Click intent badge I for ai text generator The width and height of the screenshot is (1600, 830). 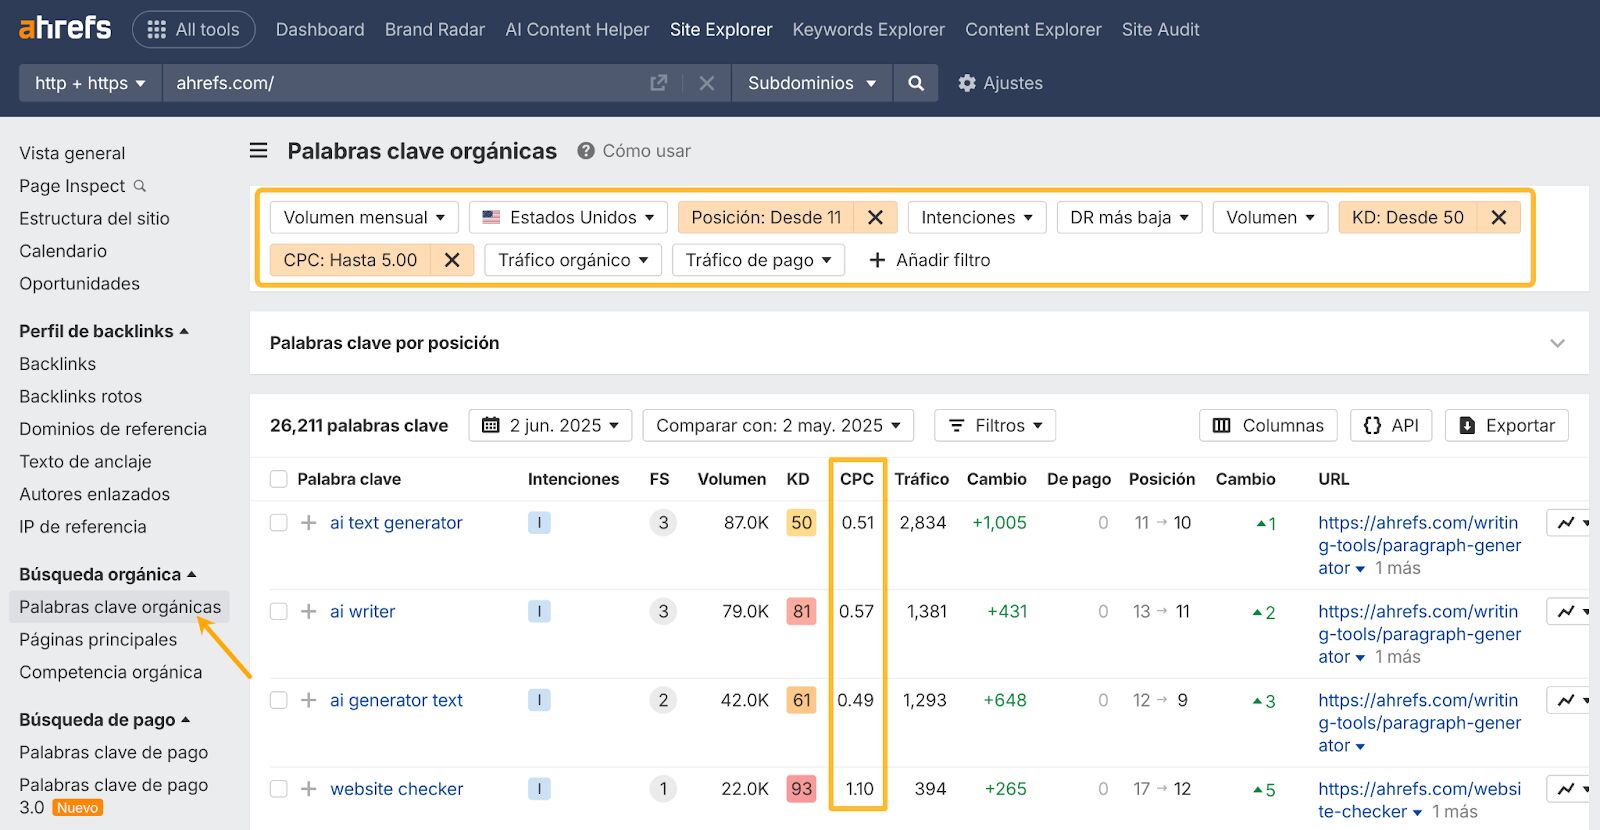tap(539, 523)
